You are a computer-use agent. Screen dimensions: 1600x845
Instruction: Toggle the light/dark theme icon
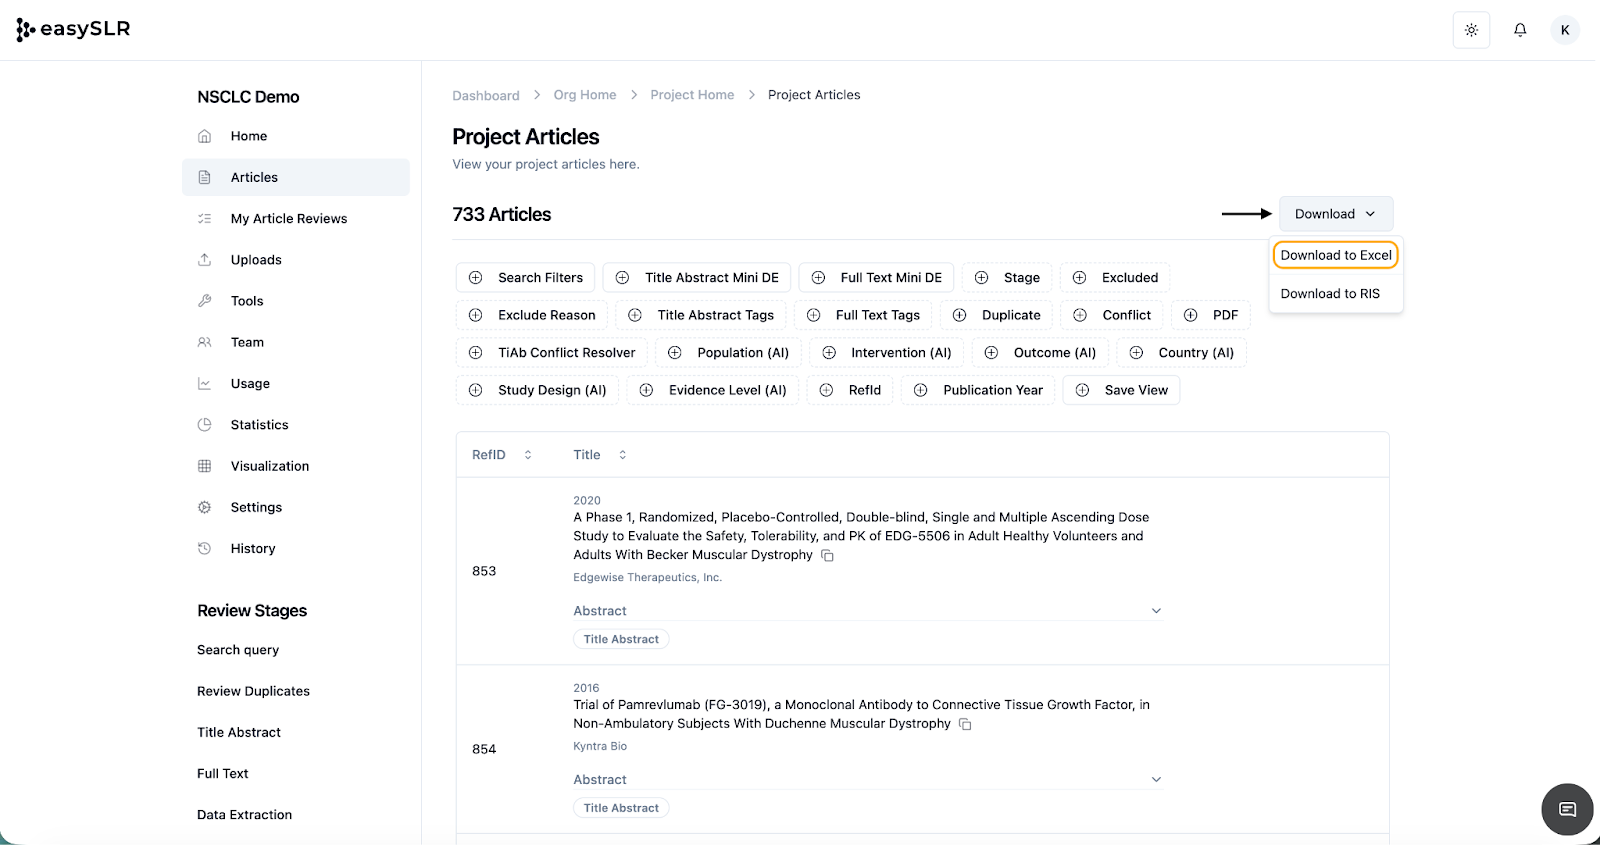[x=1471, y=30]
